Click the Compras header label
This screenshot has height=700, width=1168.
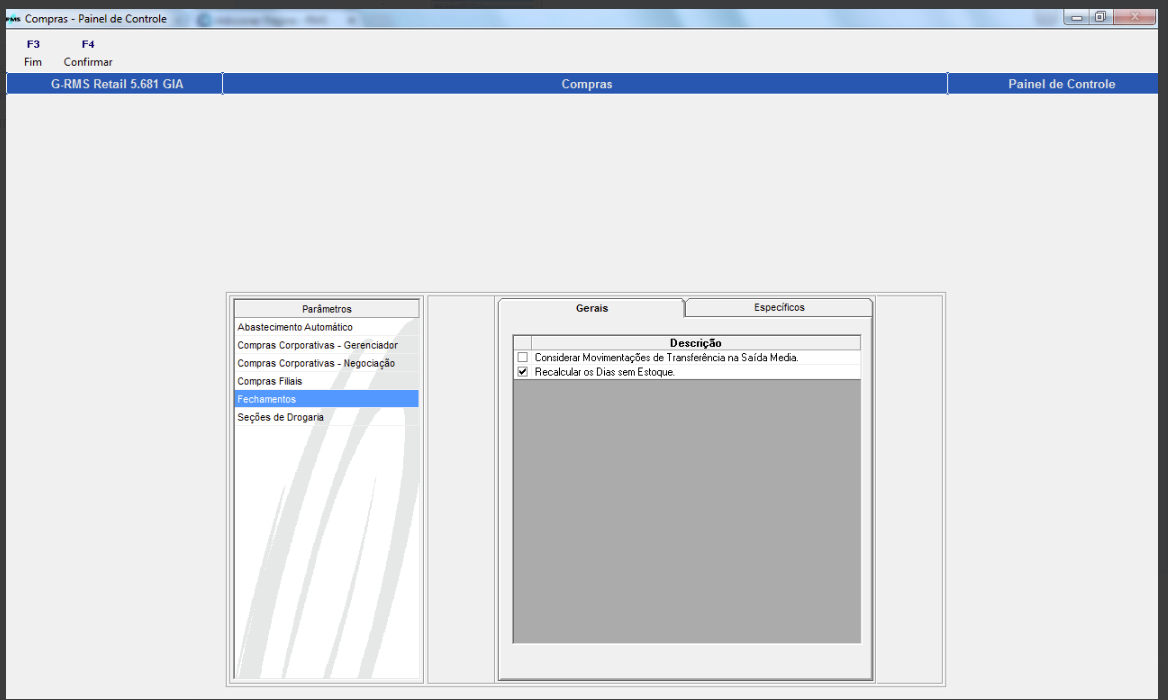pos(586,84)
